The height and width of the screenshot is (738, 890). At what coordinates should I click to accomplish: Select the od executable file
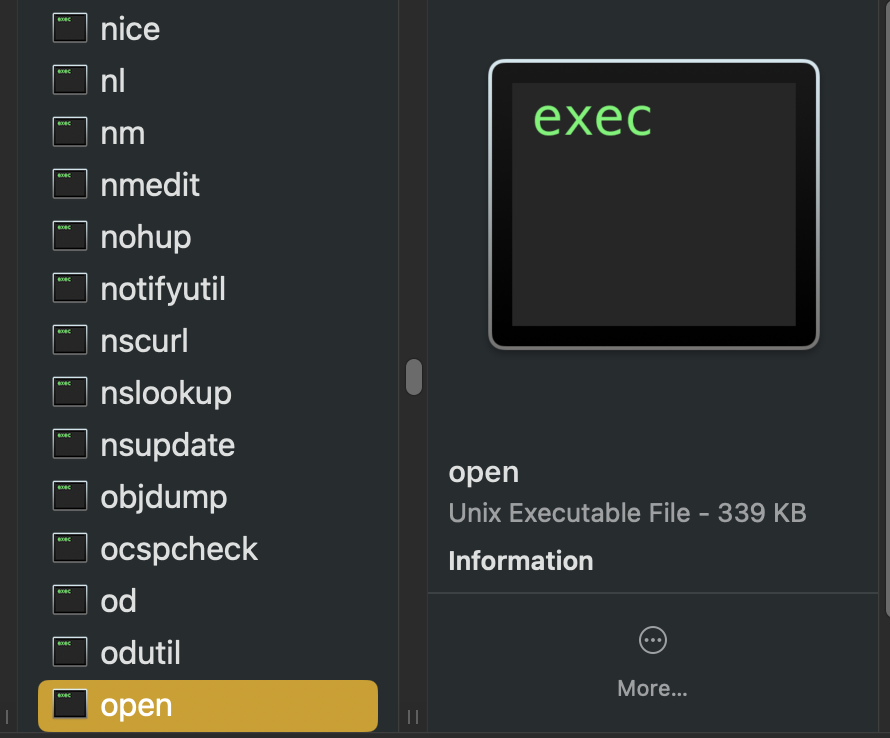click(x=118, y=601)
